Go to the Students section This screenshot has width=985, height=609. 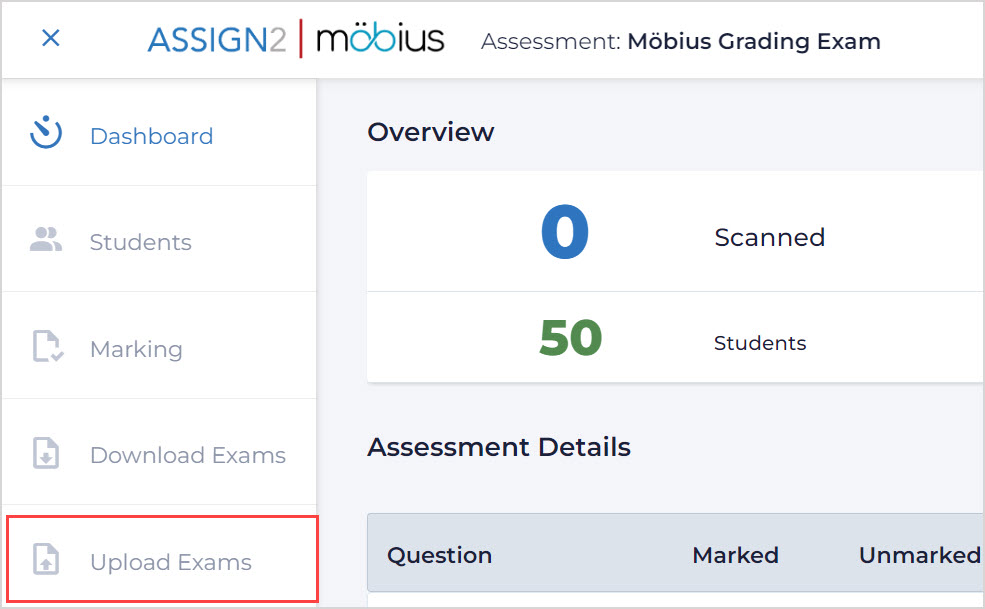(140, 242)
